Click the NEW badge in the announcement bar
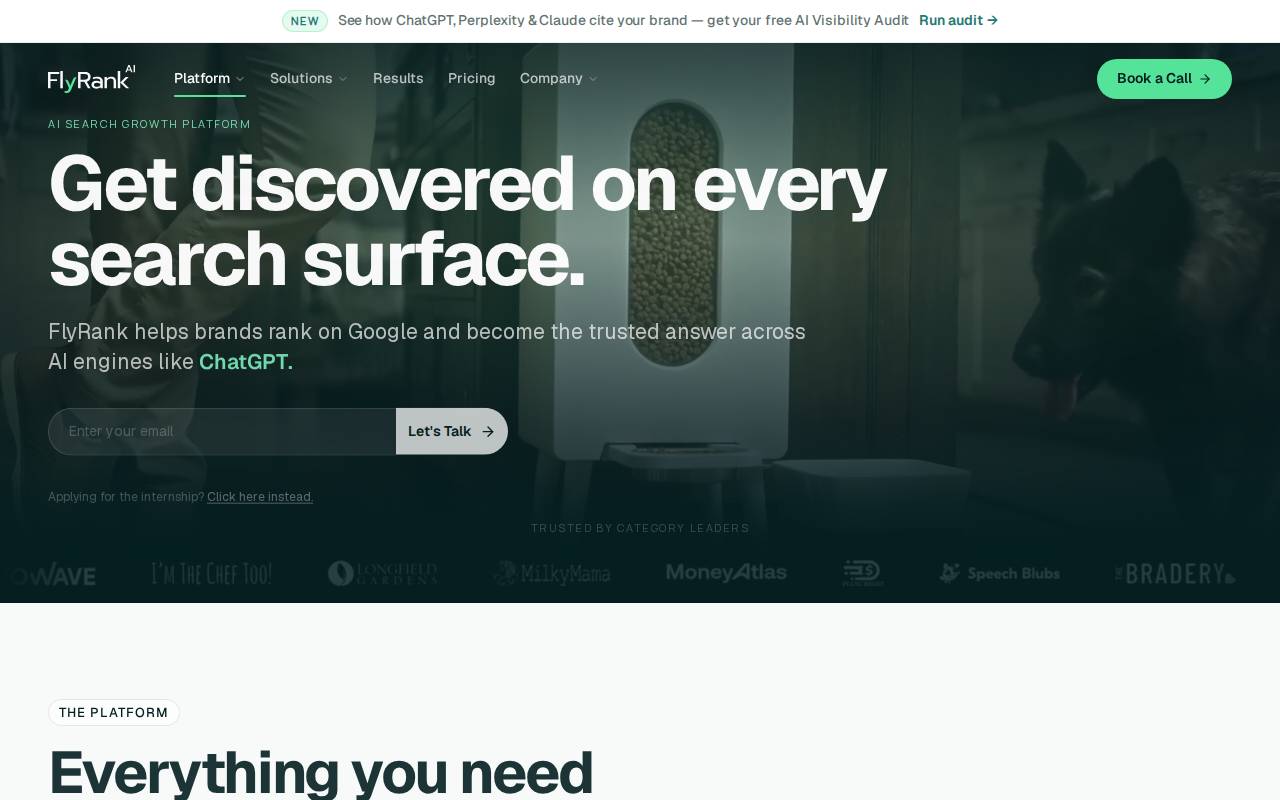Viewport: 1280px width, 800px height. click(x=305, y=21)
